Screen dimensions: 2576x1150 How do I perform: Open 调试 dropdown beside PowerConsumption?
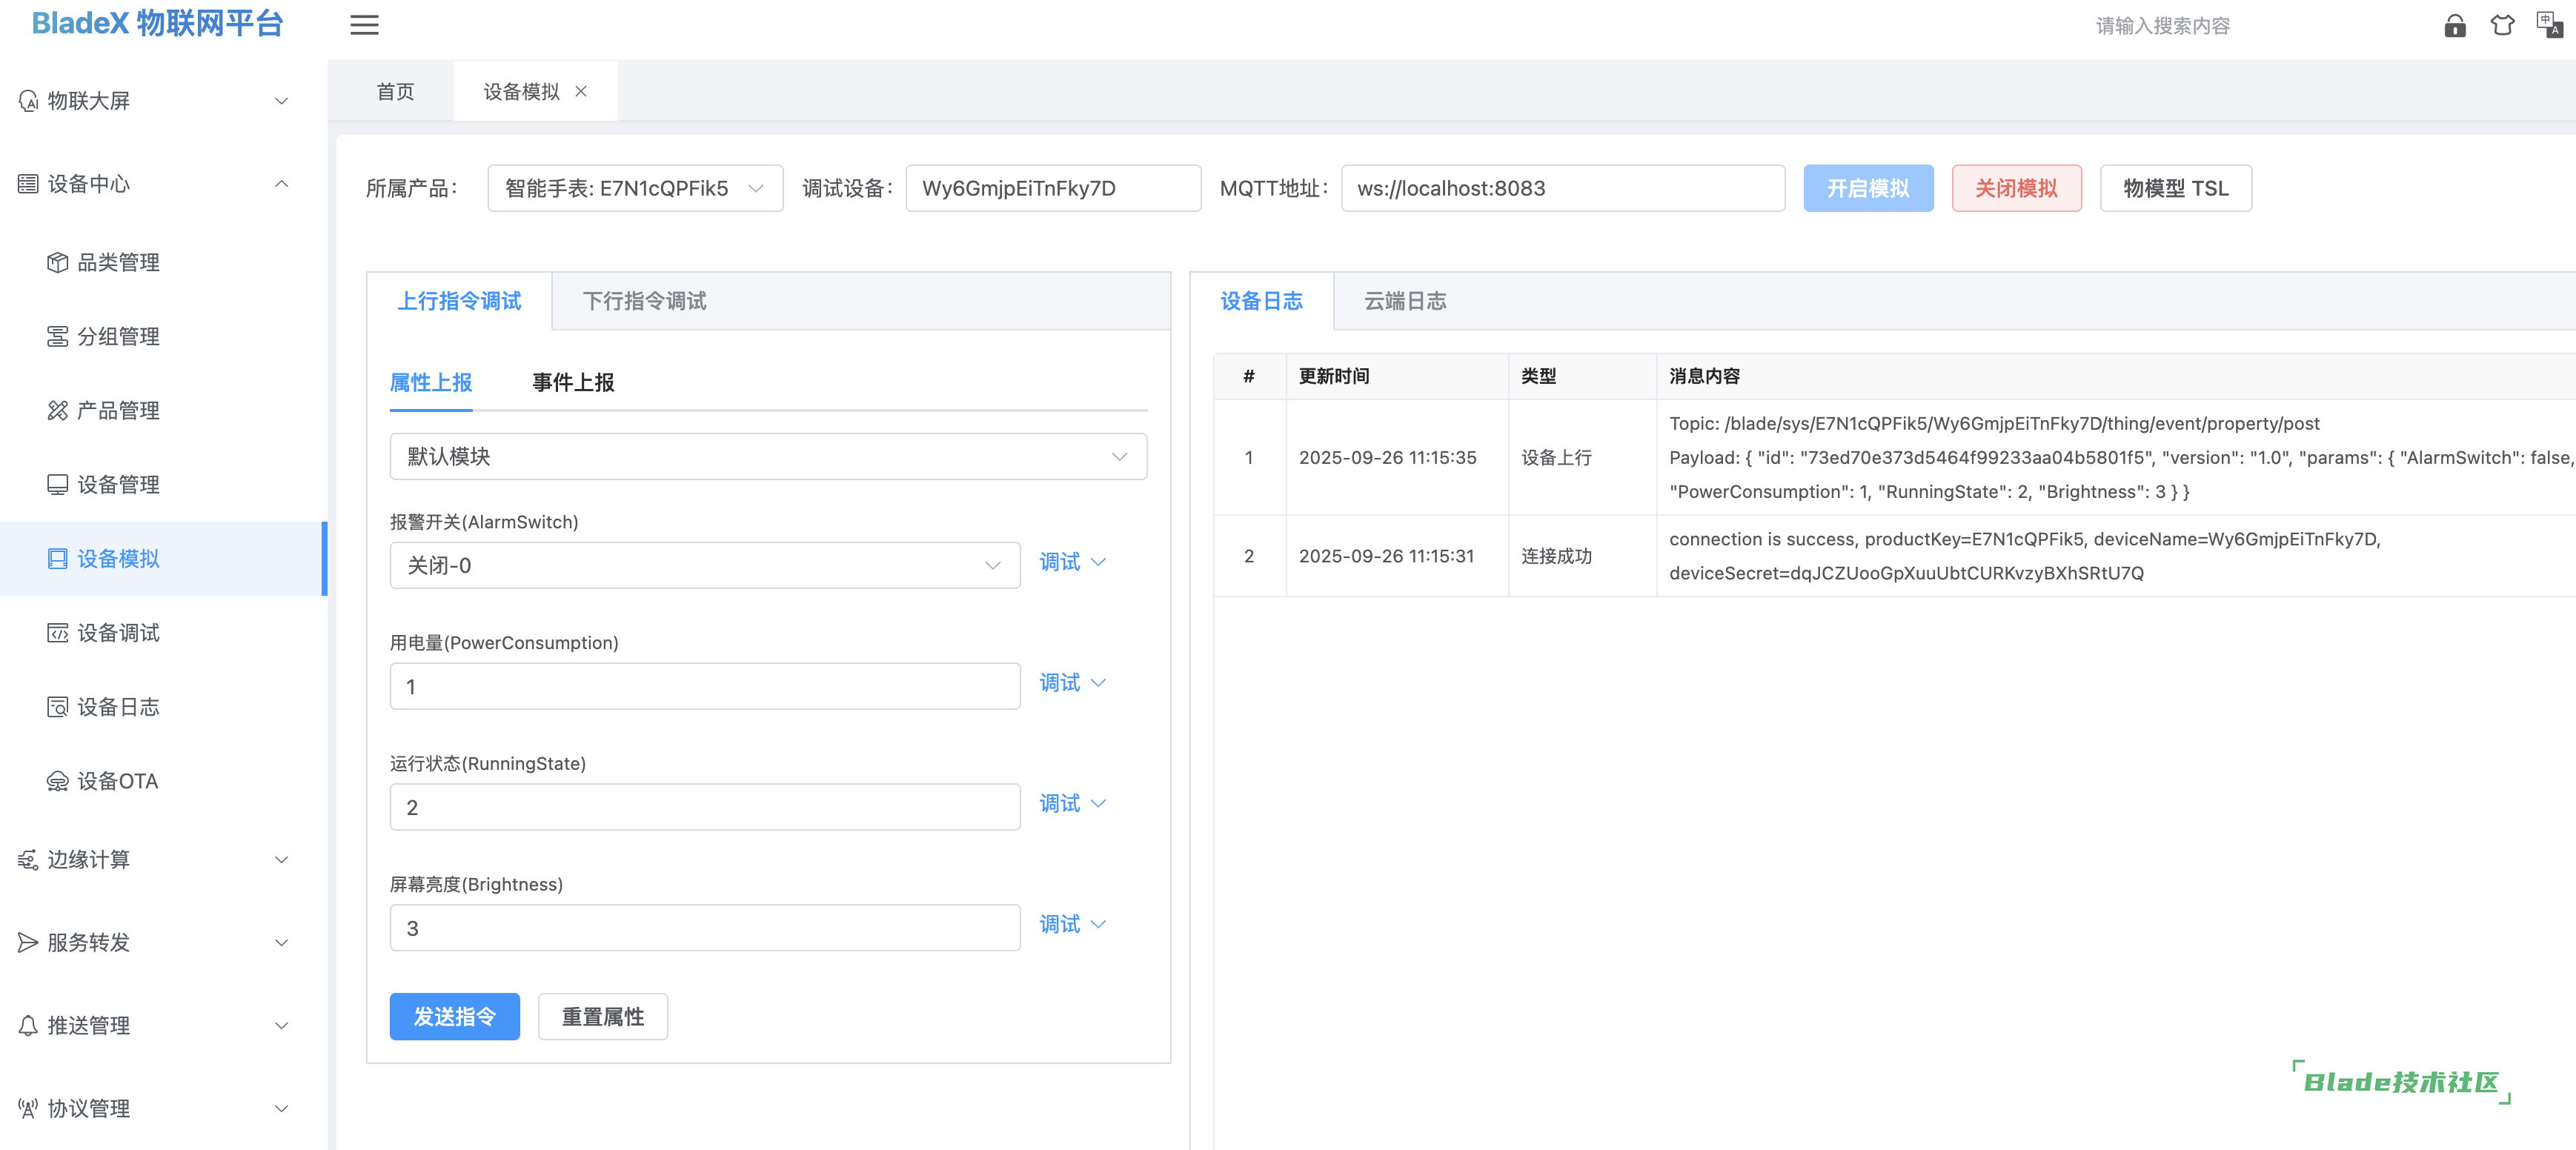tap(1072, 683)
